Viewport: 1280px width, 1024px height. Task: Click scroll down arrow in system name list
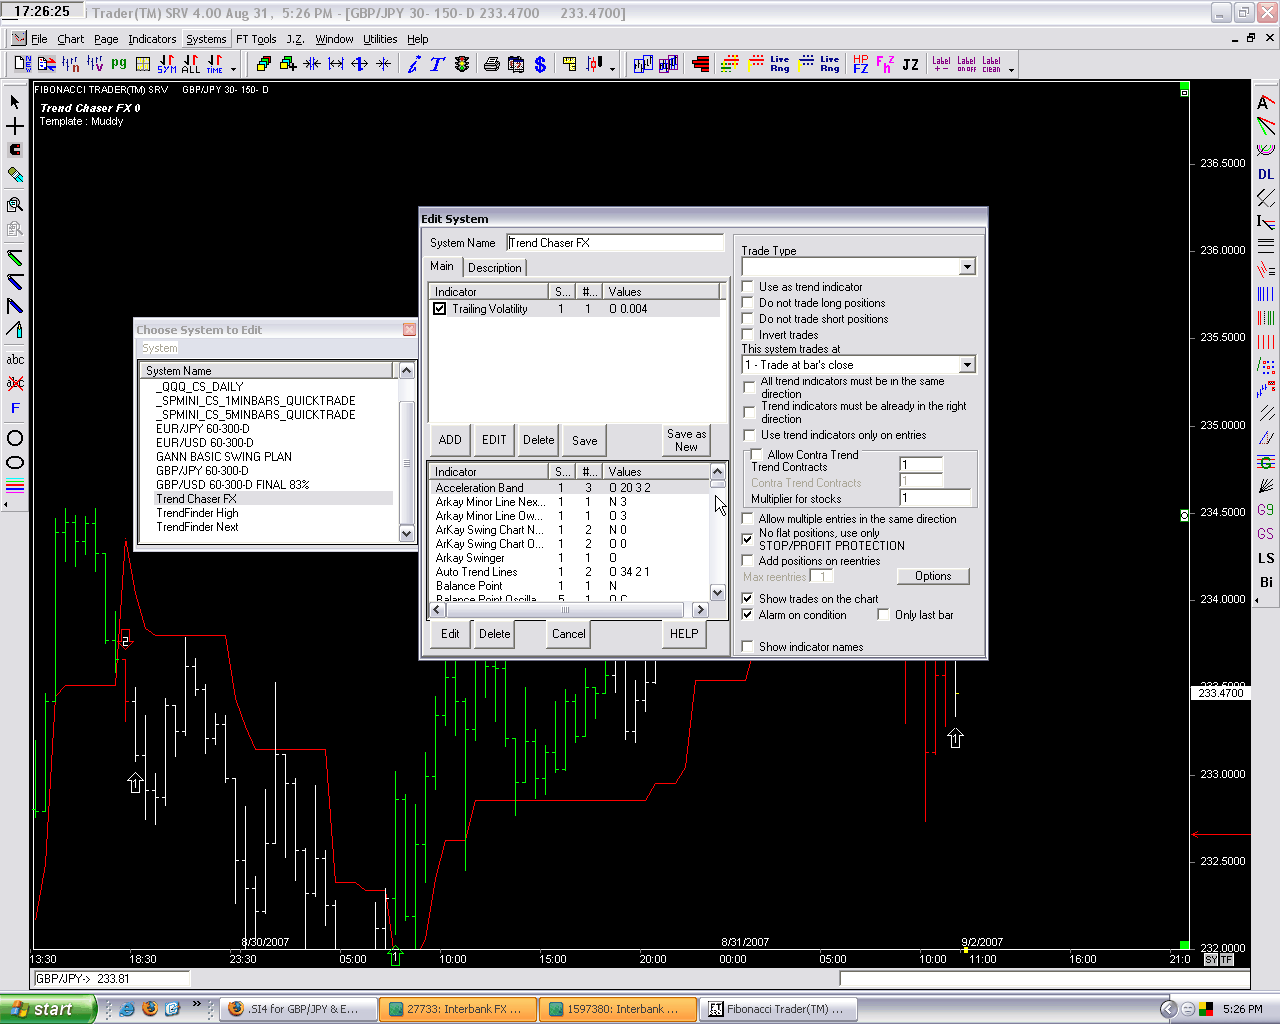click(x=406, y=534)
